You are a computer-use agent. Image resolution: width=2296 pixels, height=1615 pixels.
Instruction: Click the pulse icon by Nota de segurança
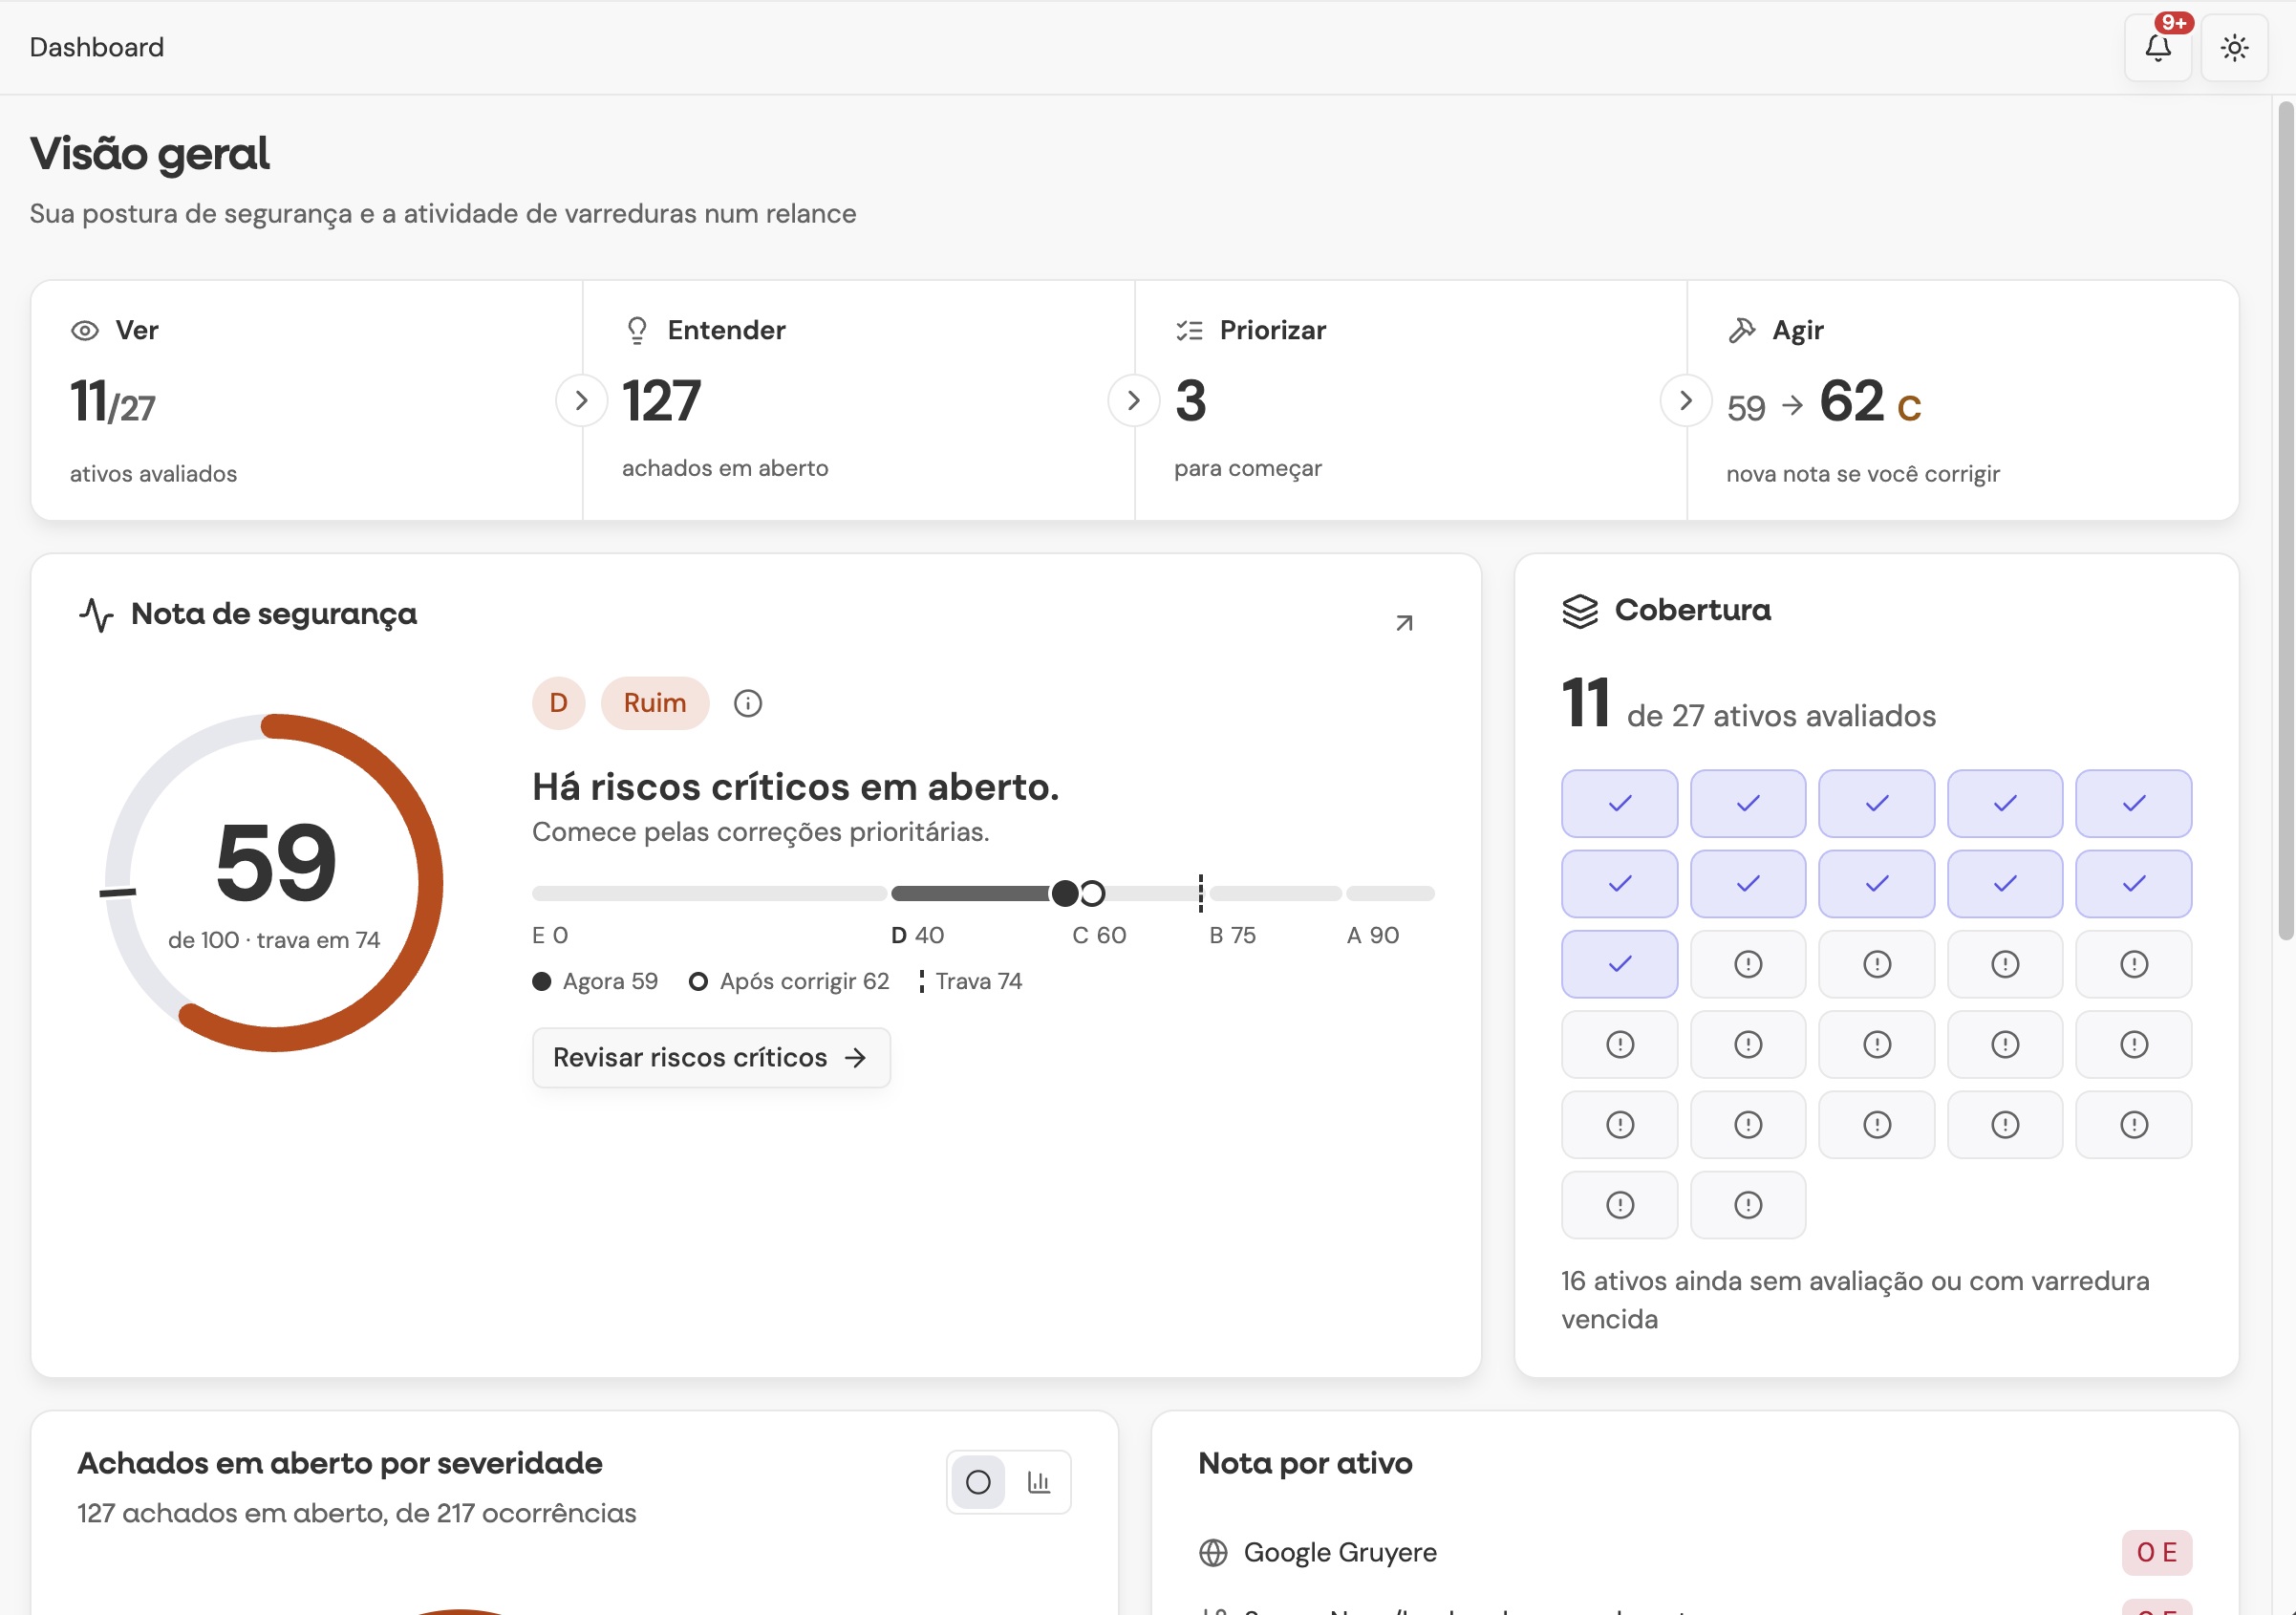[96, 614]
